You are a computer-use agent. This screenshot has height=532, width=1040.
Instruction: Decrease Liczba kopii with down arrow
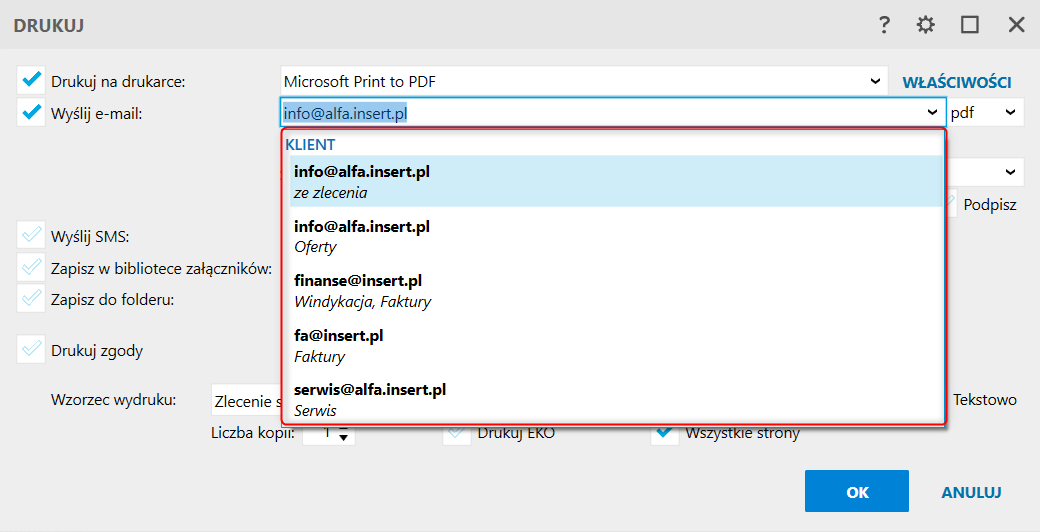tap(343, 438)
